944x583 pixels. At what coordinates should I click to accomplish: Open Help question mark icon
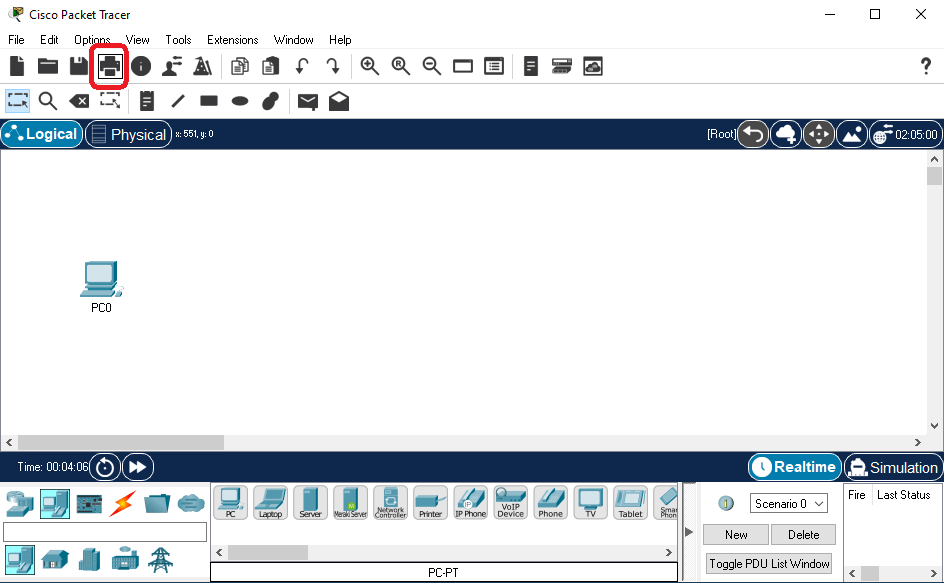[926, 66]
